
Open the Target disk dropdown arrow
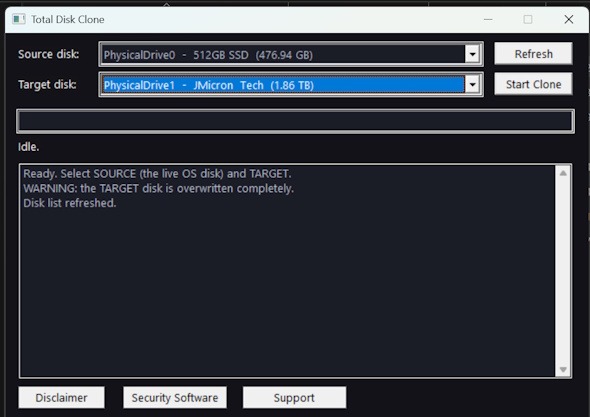click(x=472, y=84)
